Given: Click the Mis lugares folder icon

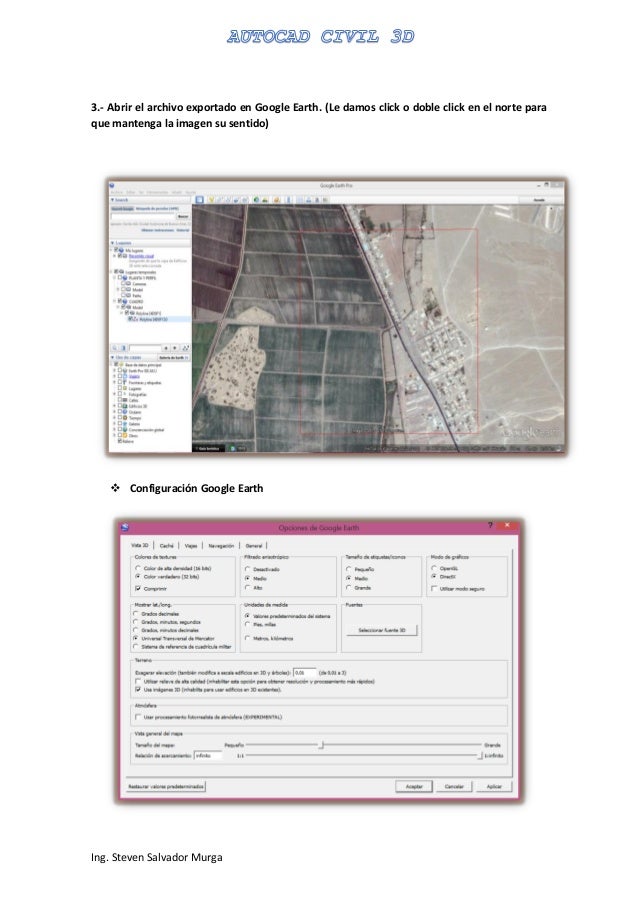Looking at the screenshot, I should pyautogui.click(x=121, y=251).
